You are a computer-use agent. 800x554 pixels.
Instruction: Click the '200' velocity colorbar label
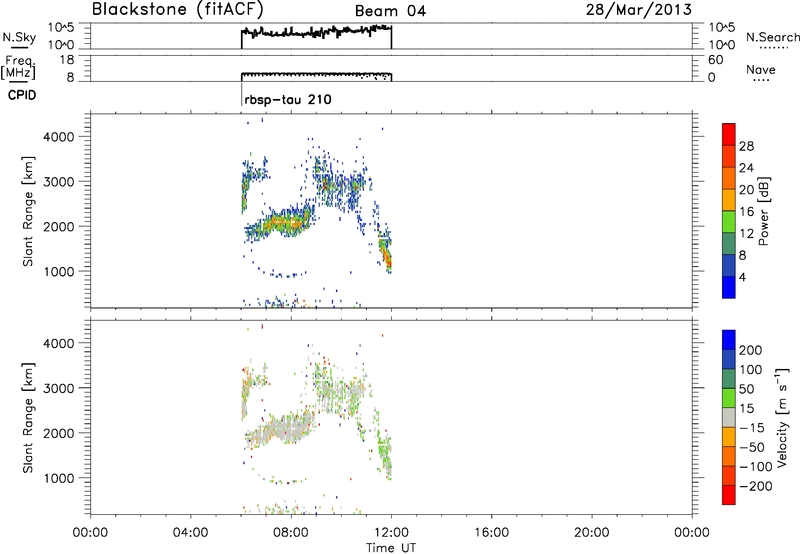point(750,350)
